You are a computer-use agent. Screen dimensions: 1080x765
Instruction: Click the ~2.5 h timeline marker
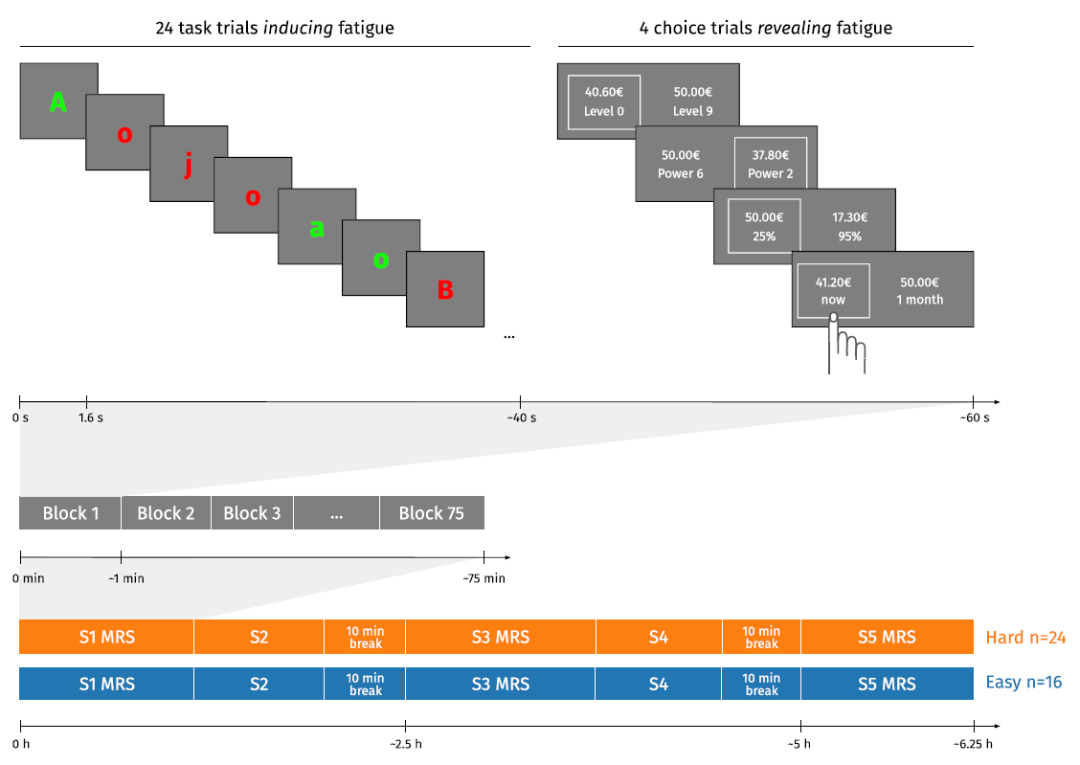click(406, 744)
